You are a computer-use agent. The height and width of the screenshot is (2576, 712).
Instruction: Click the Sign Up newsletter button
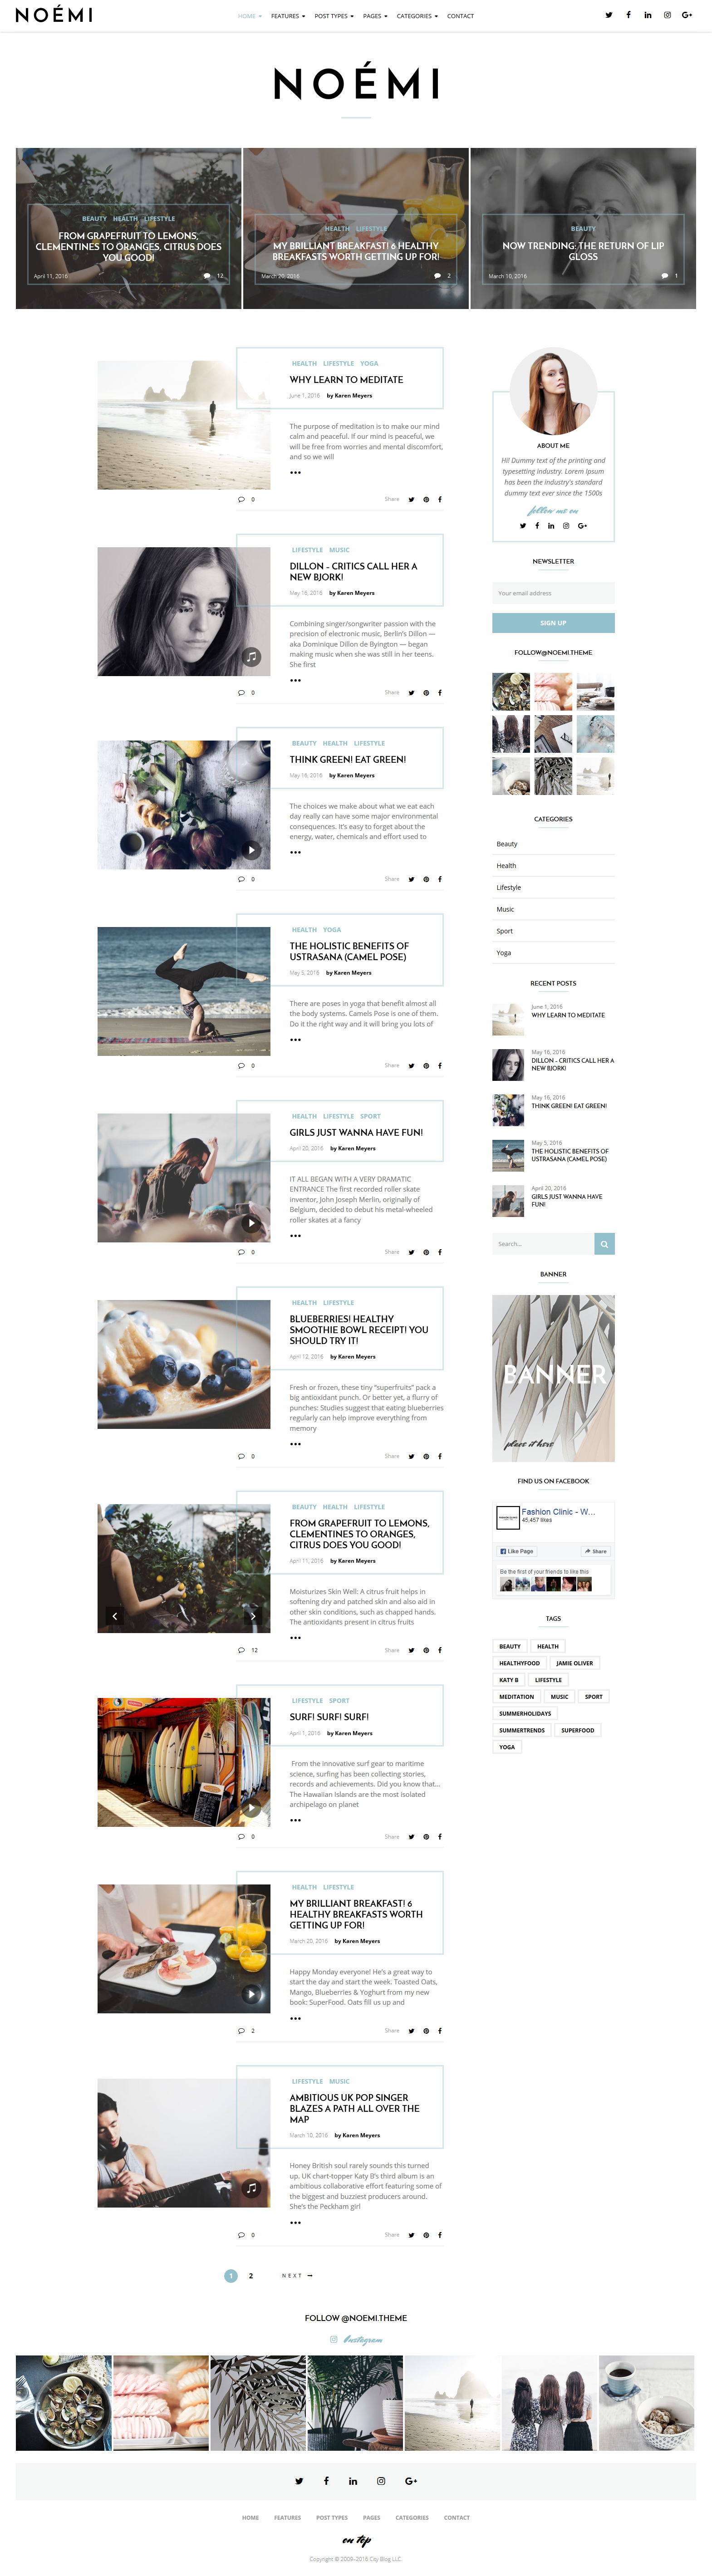click(x=553, y=623)
